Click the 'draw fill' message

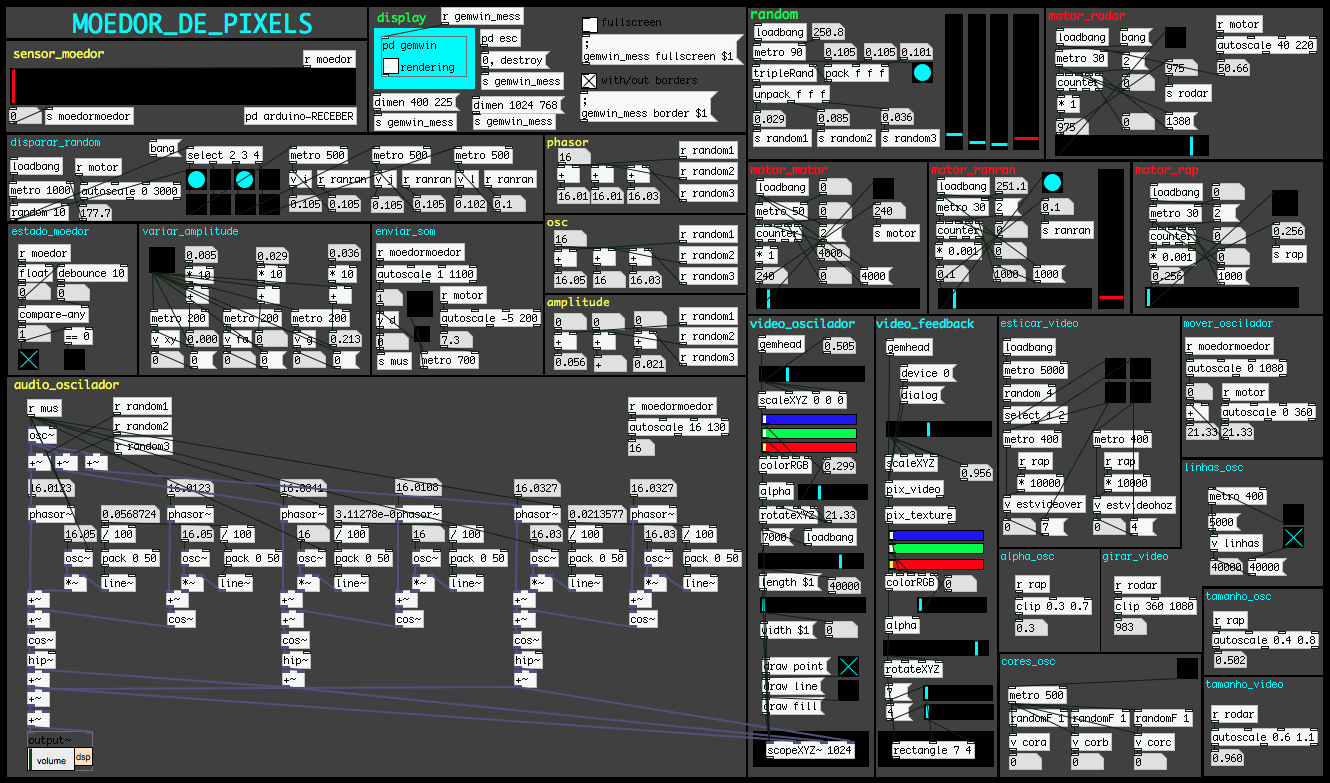click(x=792, y=706)
